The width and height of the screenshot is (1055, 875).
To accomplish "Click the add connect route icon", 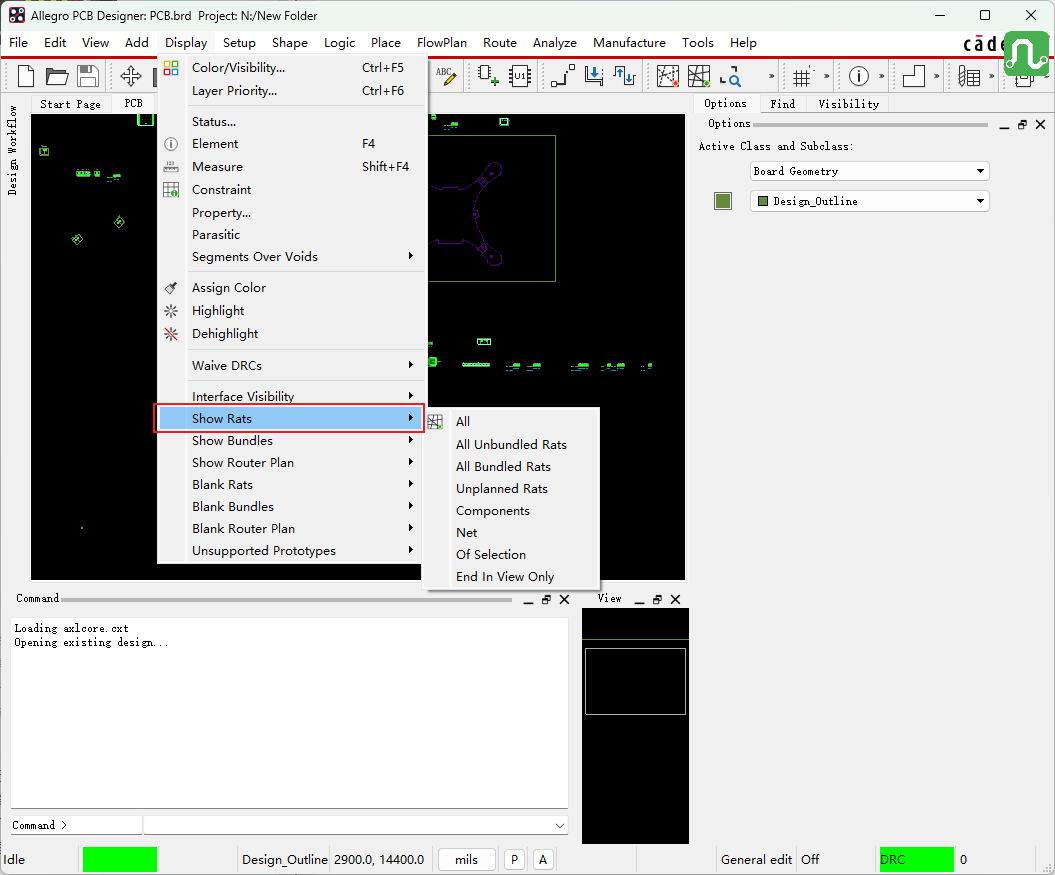I will pos(562,76).
